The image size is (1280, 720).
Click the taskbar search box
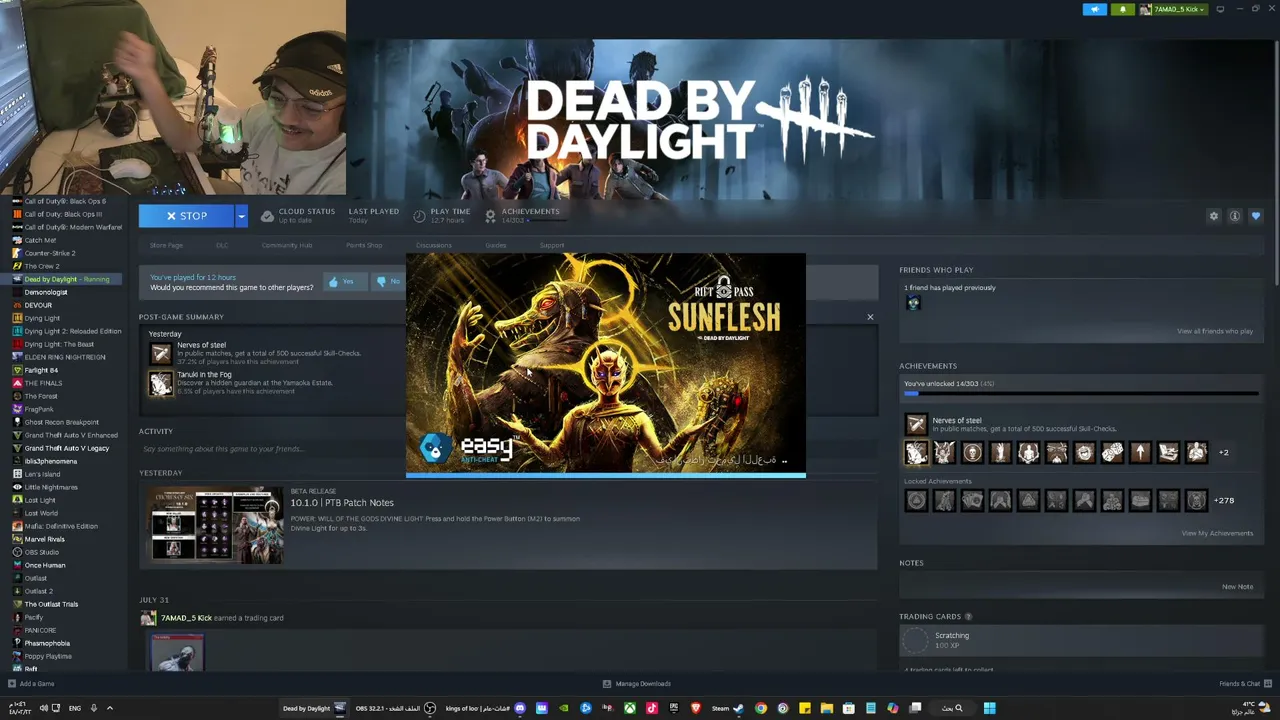click(x=951, y=708)
